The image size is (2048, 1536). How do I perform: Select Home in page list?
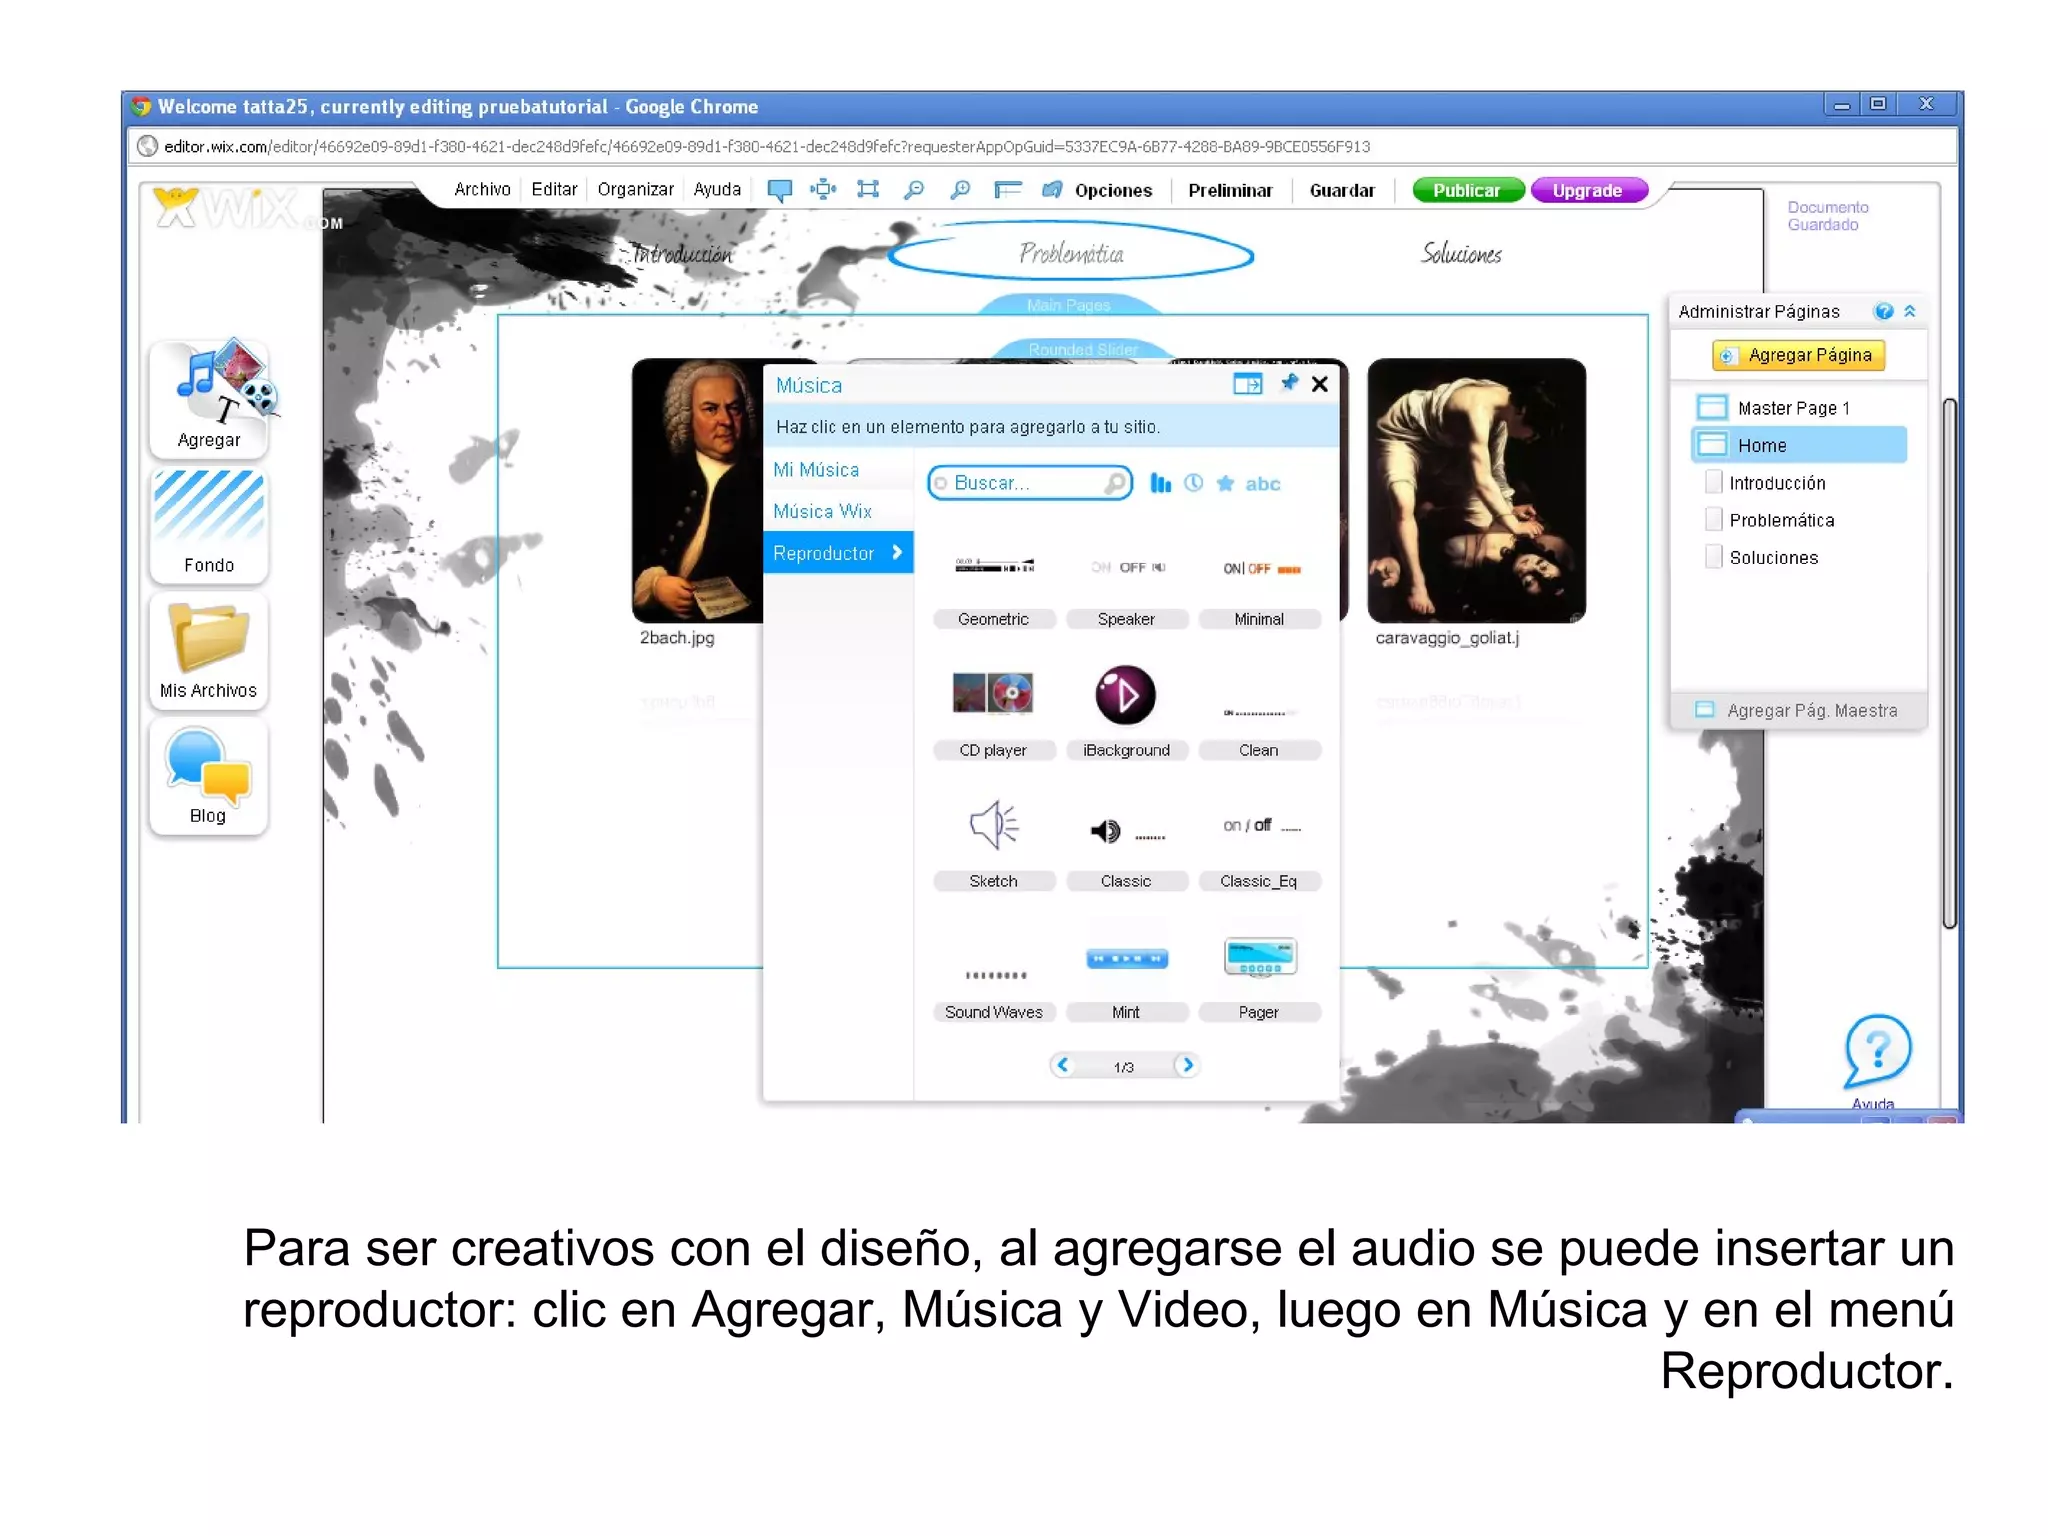tap(1798, 446)
